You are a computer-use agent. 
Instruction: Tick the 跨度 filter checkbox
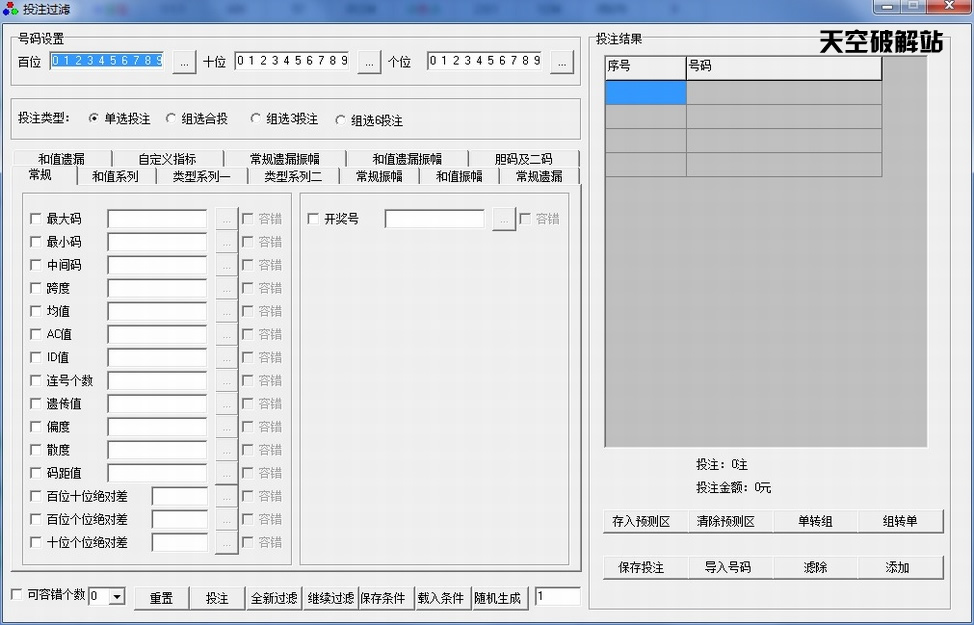pyautogui.click(x=36, y=288)
